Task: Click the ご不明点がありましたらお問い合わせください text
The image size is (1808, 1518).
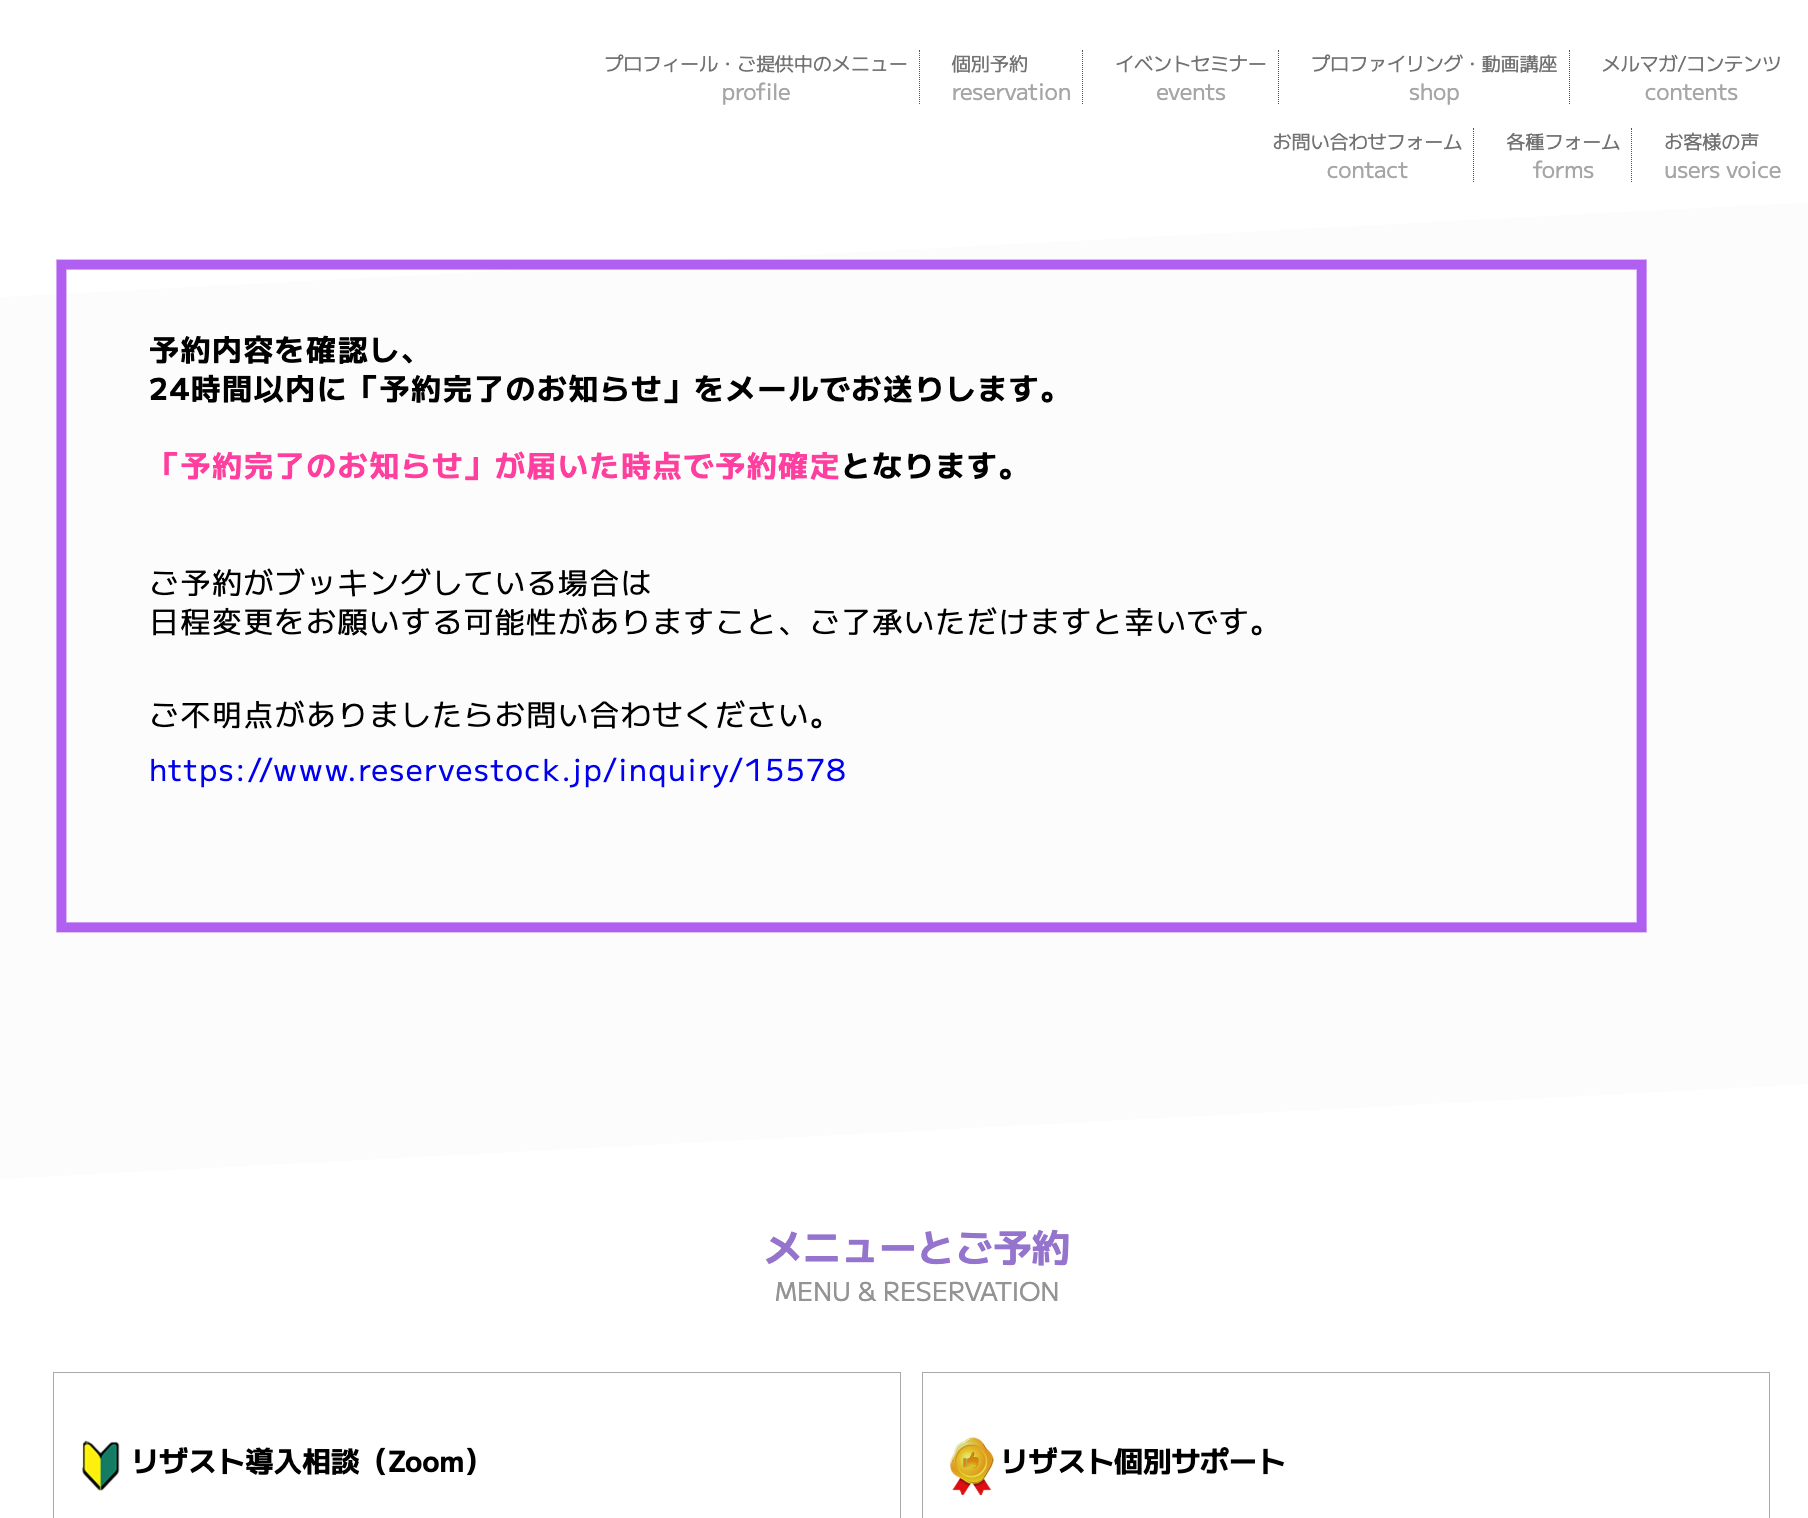Action: tap(488, 715)
